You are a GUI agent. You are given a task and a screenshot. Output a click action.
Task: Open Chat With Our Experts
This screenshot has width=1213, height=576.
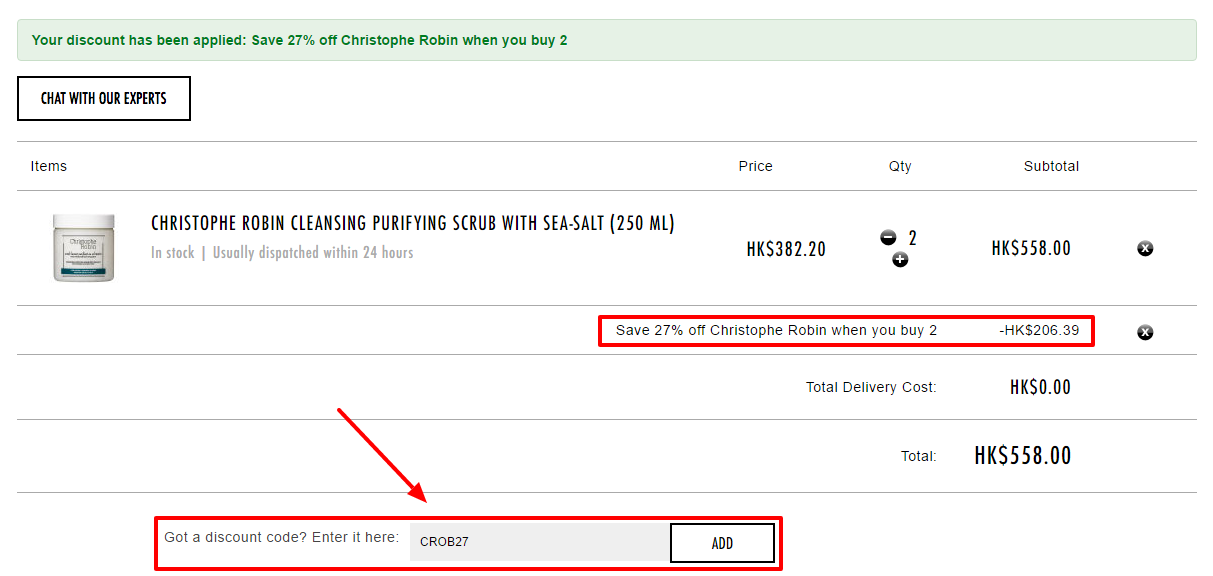pos(104,98)
